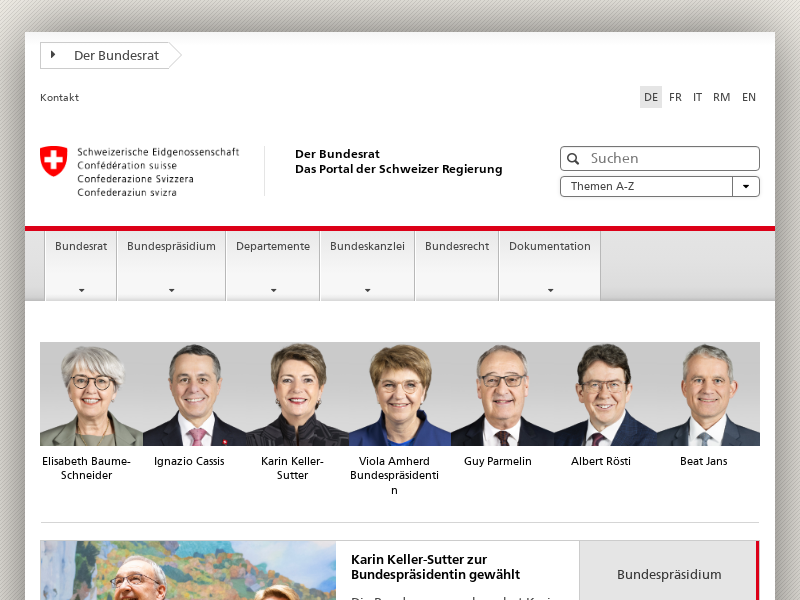Viewport: 800px width, 600px height.
Task: Open Beat Jans's portrait
Action: (709, 394)
